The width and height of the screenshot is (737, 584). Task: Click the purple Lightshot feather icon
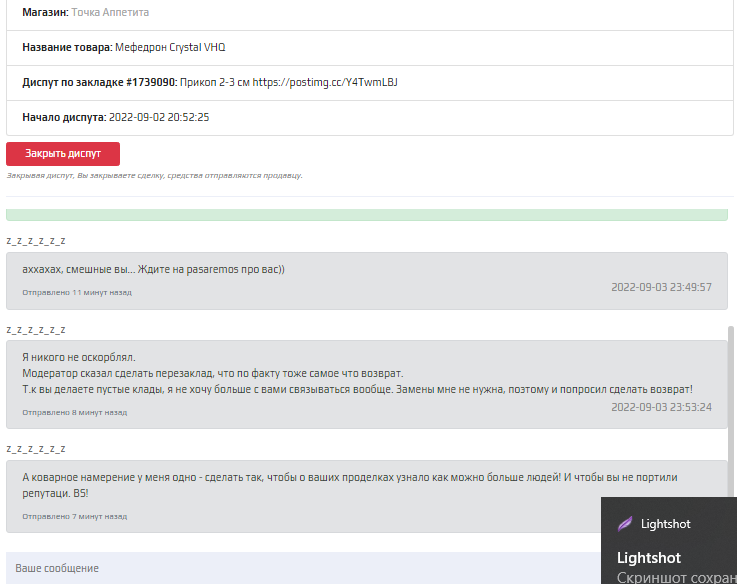pos(625,523)
